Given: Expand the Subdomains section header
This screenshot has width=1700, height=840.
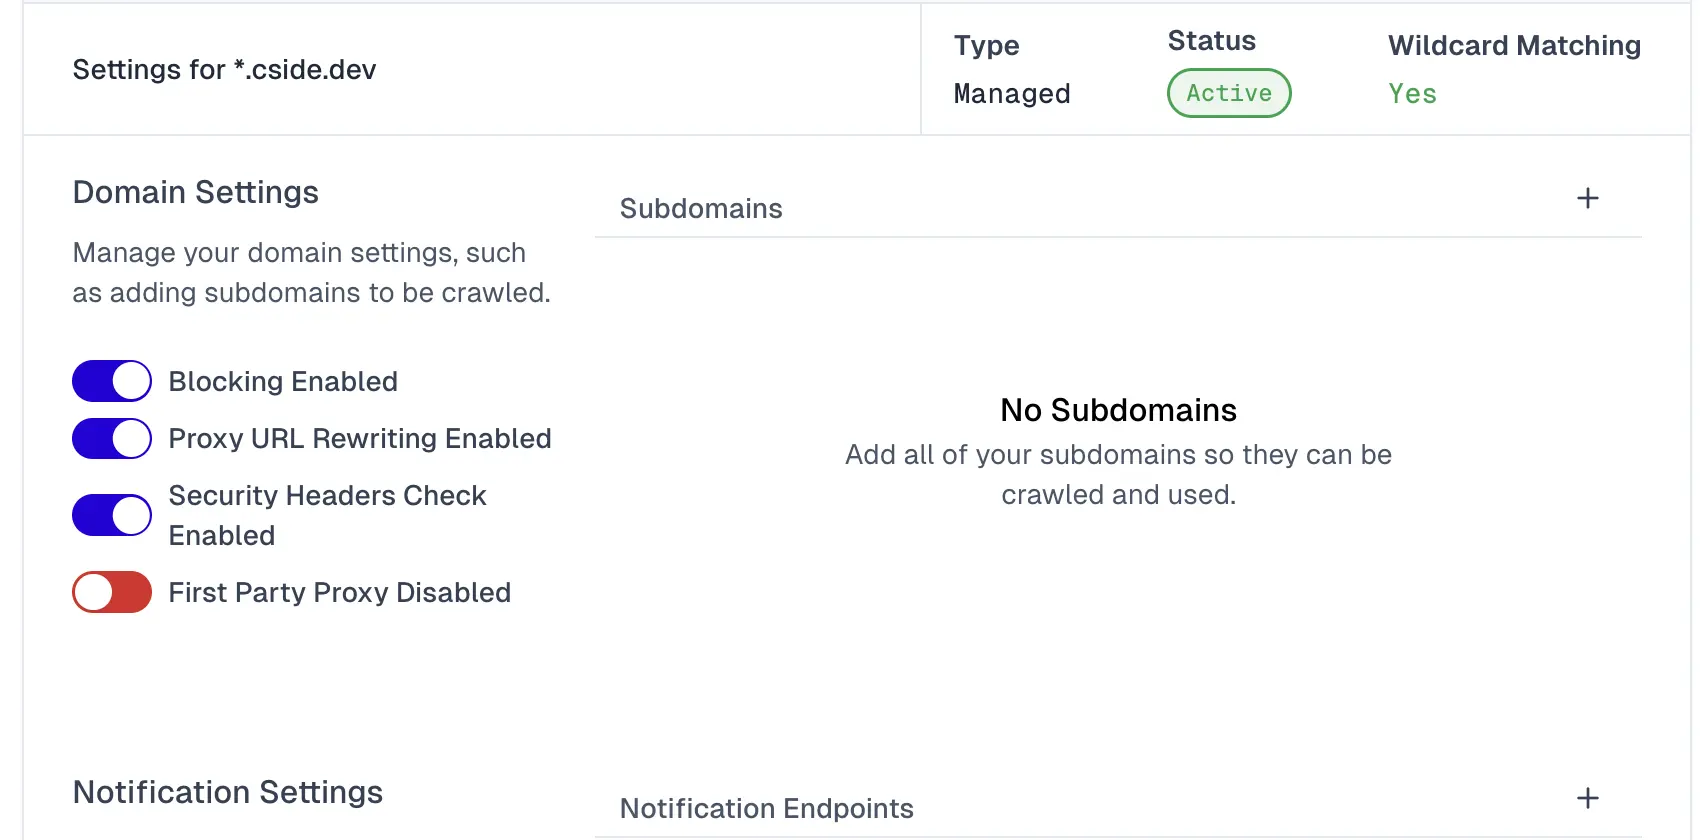Looking at the screenshot, I should 701,208.
